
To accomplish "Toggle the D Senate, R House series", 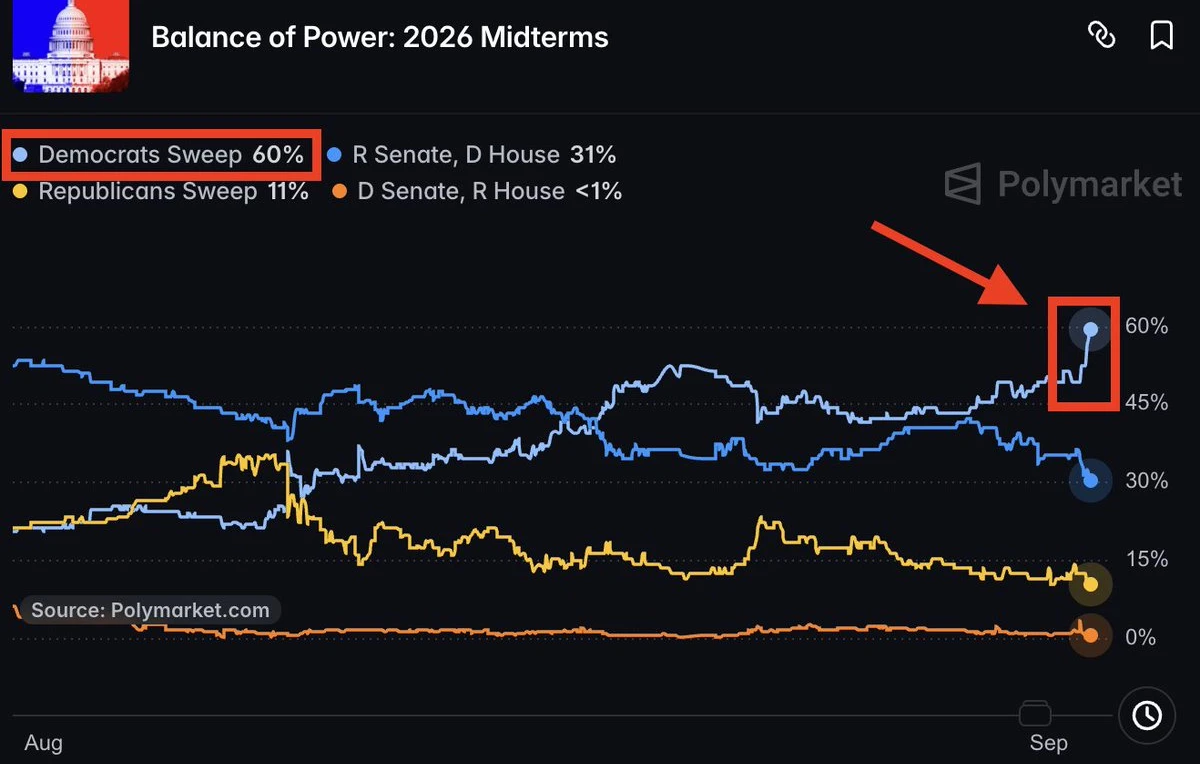I will pos(476,191).
